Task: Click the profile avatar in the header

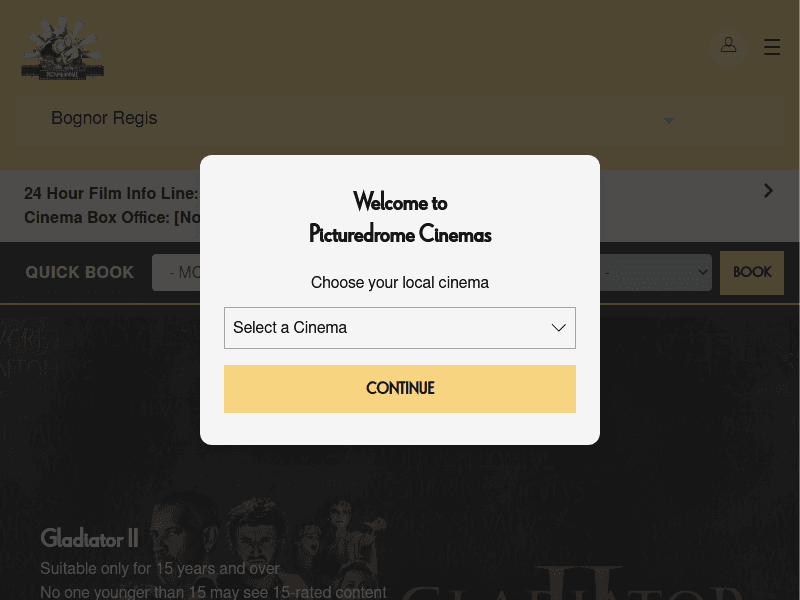Action: 728,45
